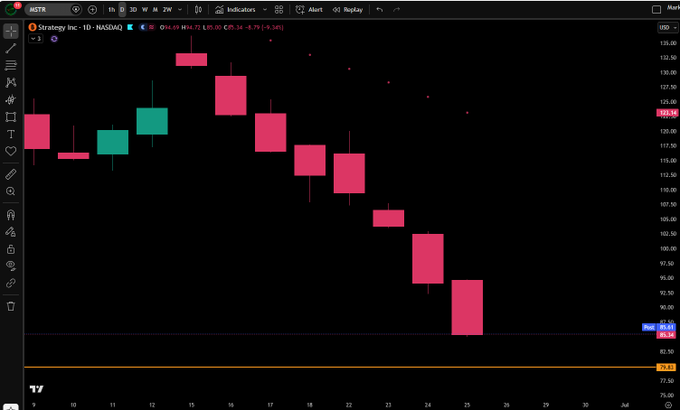Toggle magnet mode snapping
680x410 pixels.
(x=11, y=215)
